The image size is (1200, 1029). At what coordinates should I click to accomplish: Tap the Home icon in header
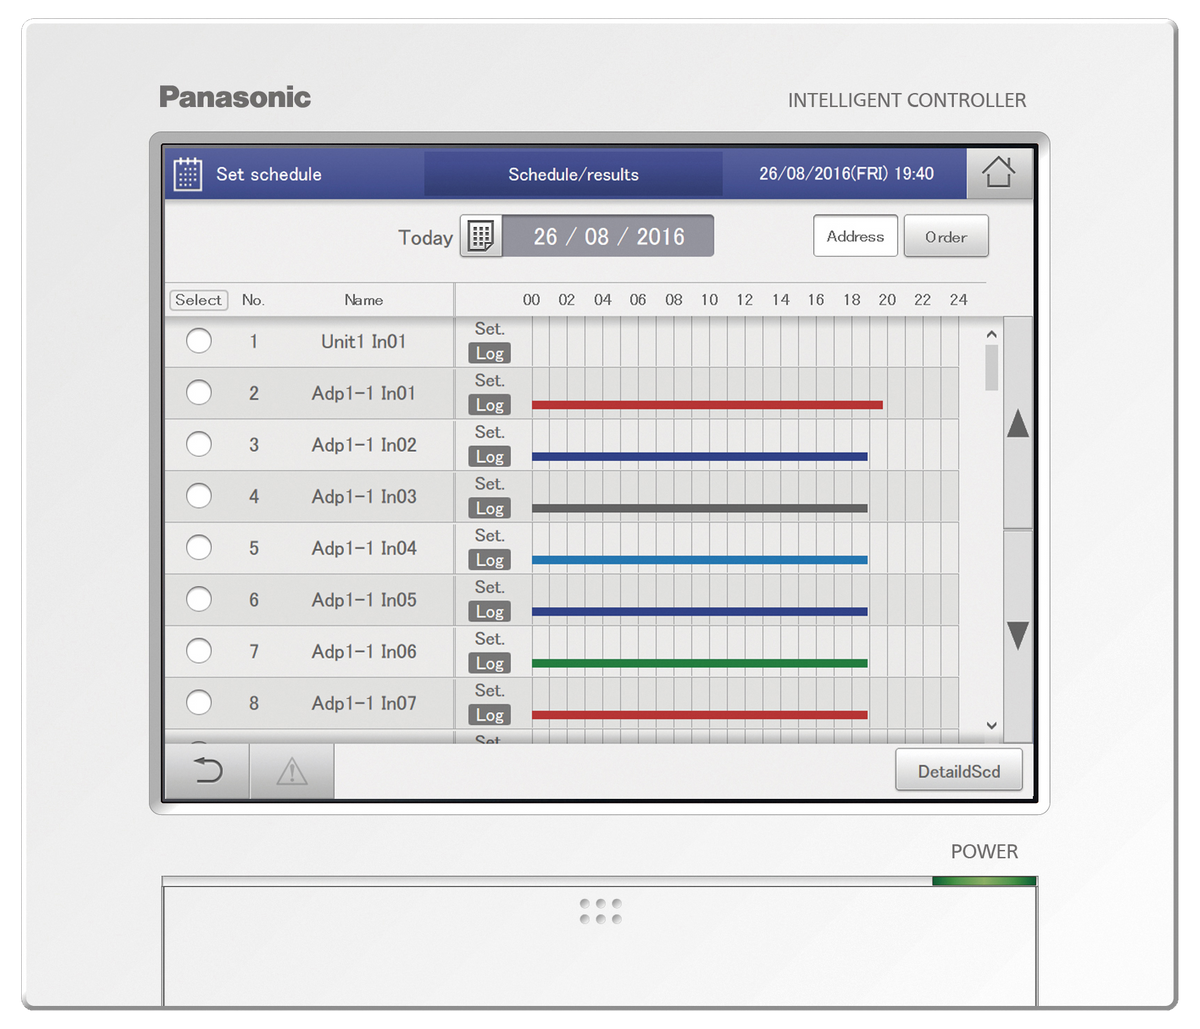(999, 173)
